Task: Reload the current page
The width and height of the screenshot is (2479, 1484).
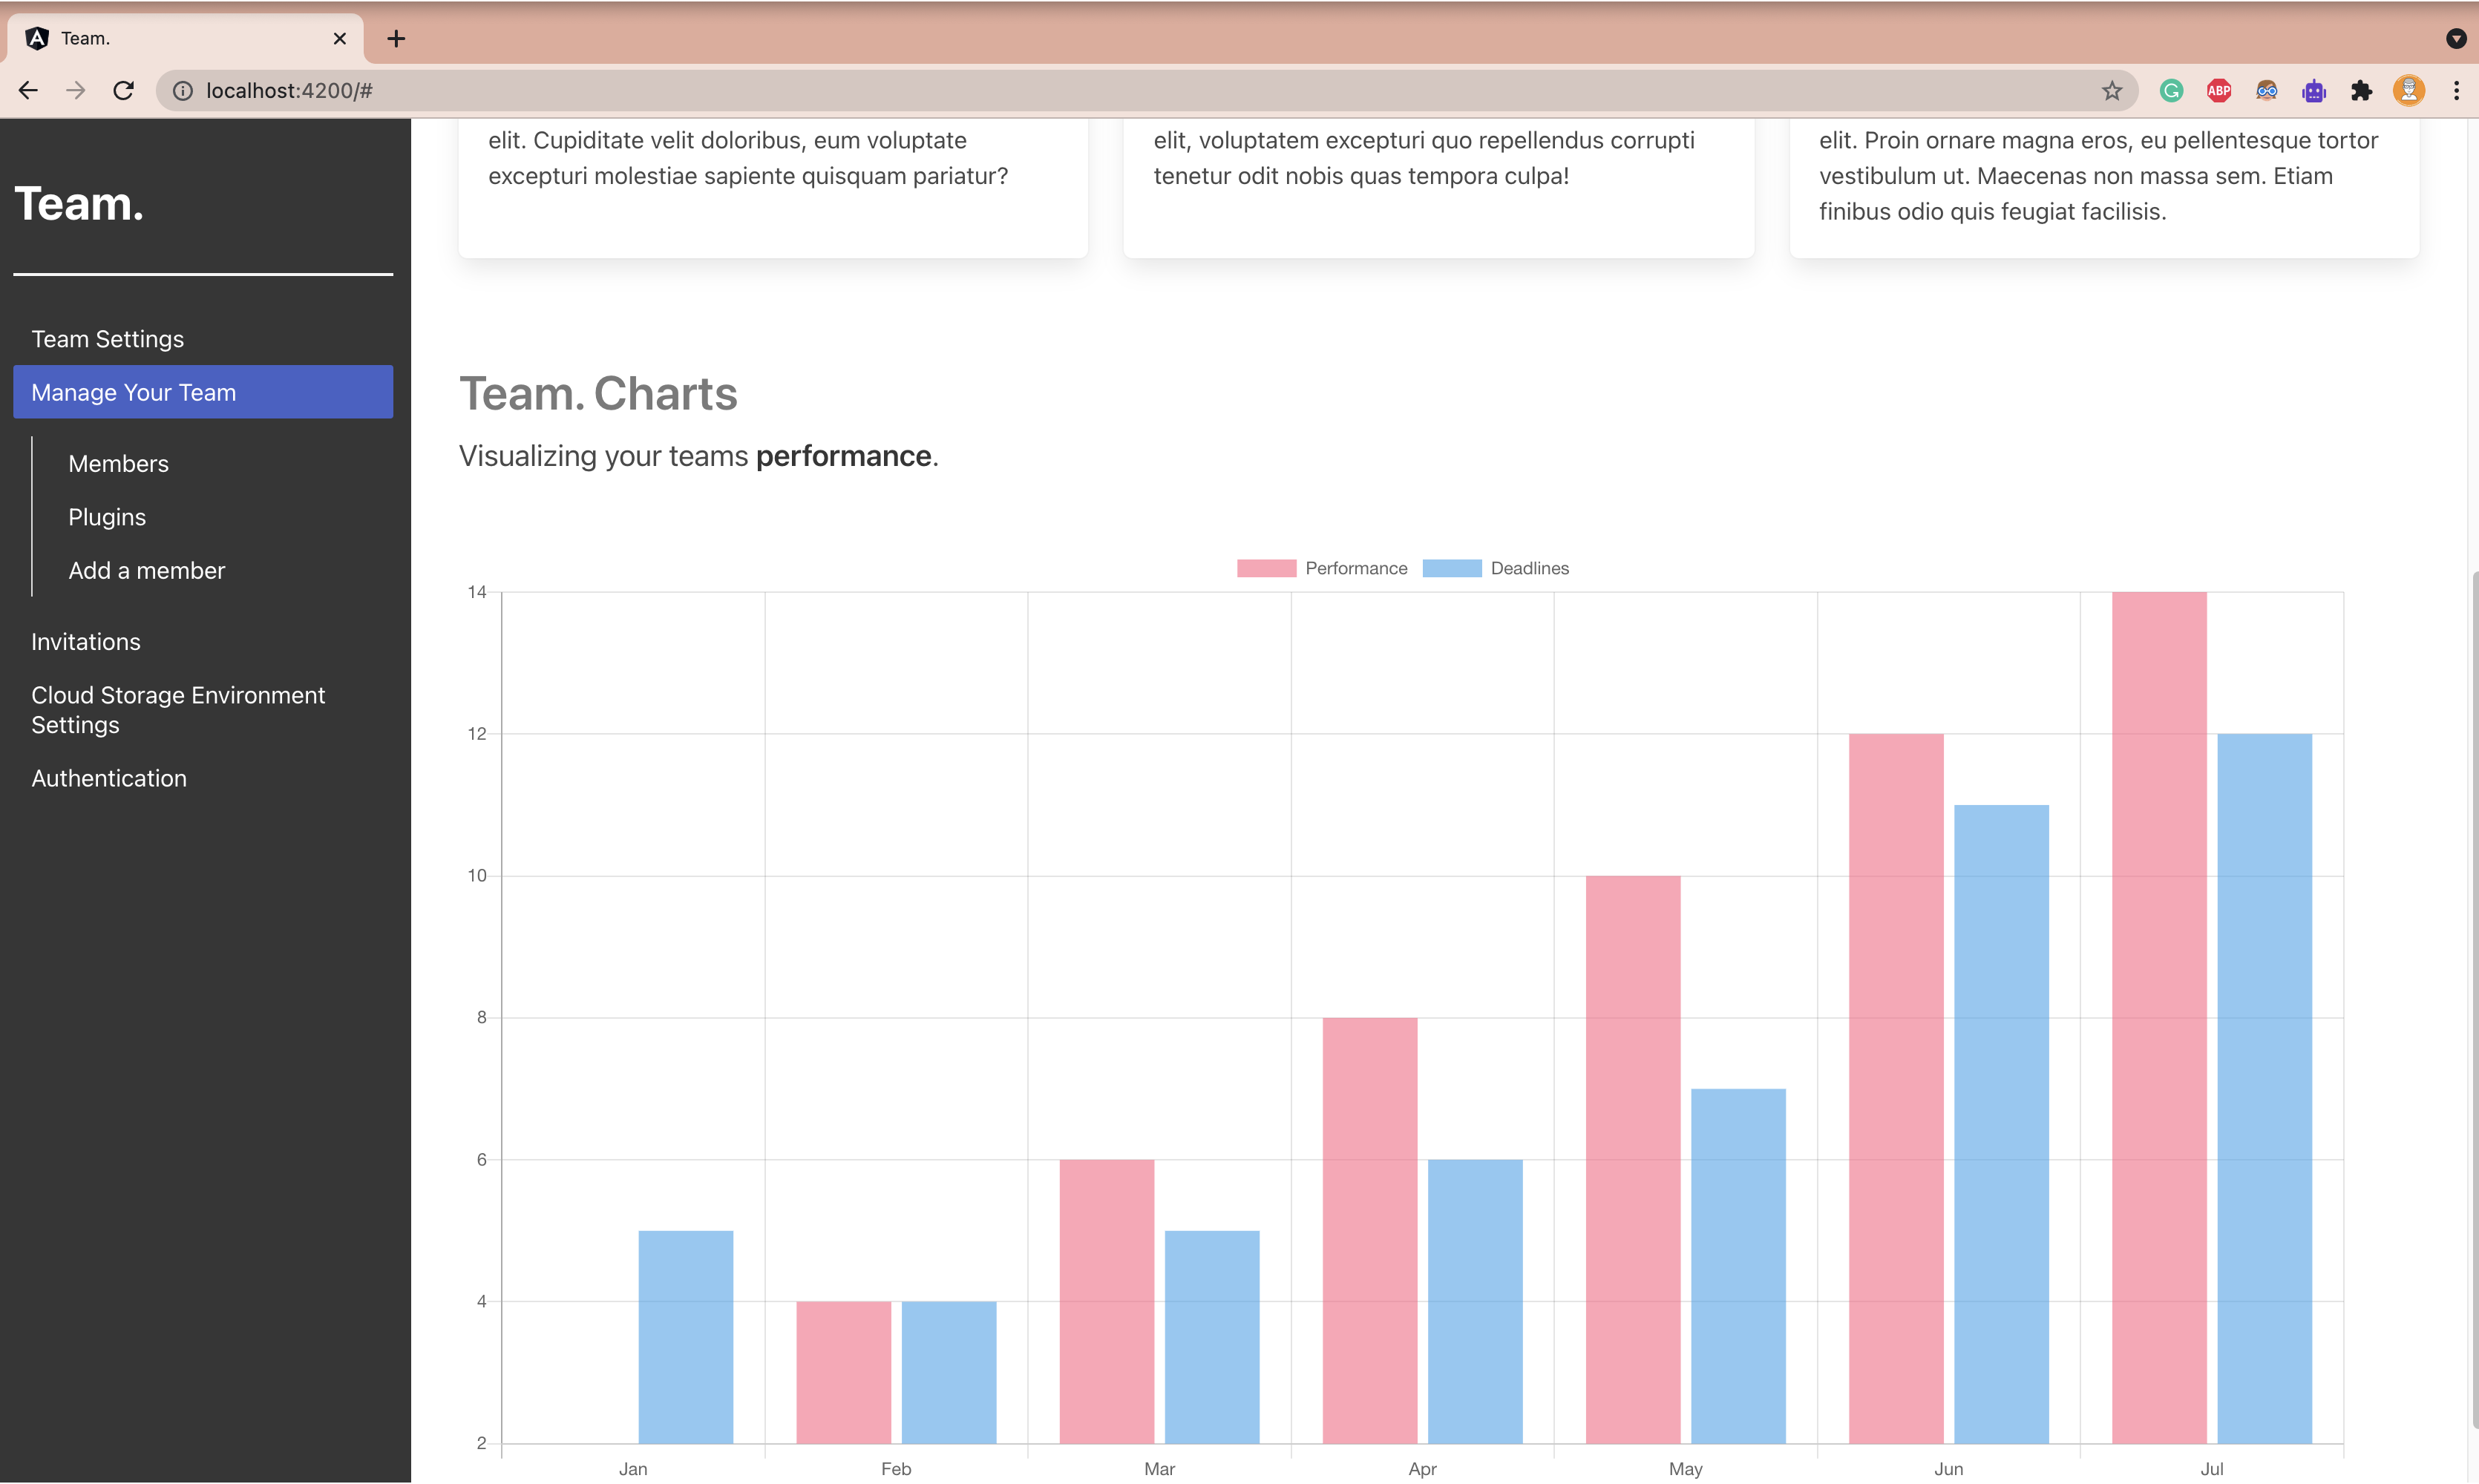Action: pyautogui.click(x=123, y=90)
